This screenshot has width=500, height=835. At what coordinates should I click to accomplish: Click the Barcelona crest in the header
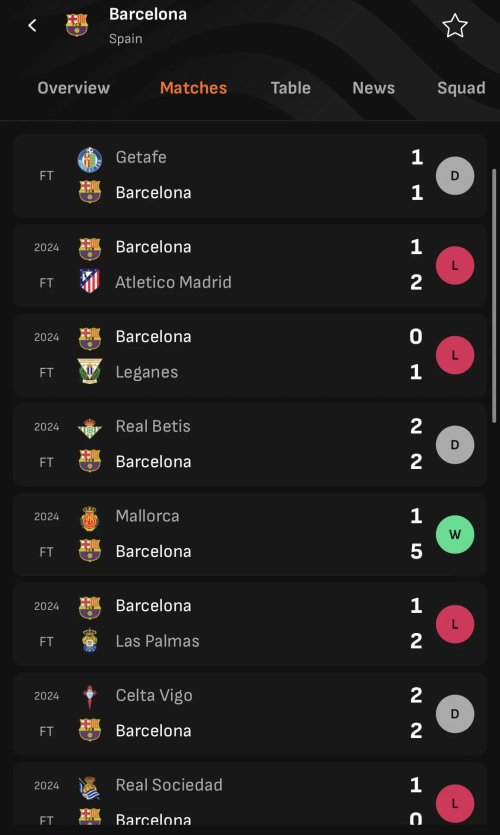coord(77,25)
